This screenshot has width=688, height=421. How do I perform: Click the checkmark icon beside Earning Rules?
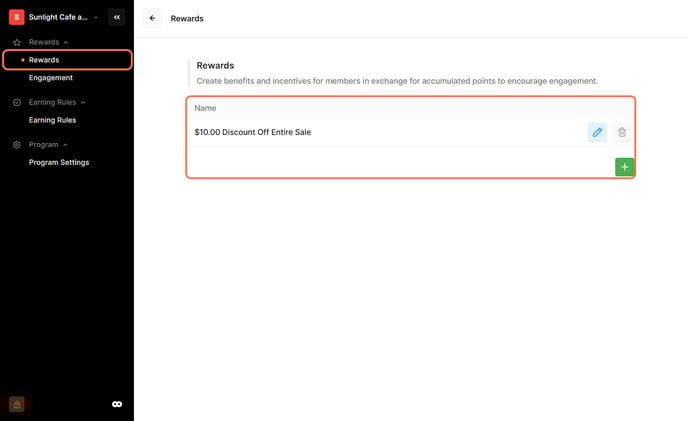point(17,102)
